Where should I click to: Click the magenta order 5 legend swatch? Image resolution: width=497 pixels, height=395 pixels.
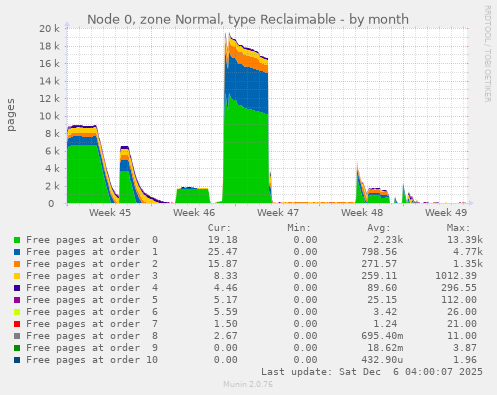click(x=17, y=300)
